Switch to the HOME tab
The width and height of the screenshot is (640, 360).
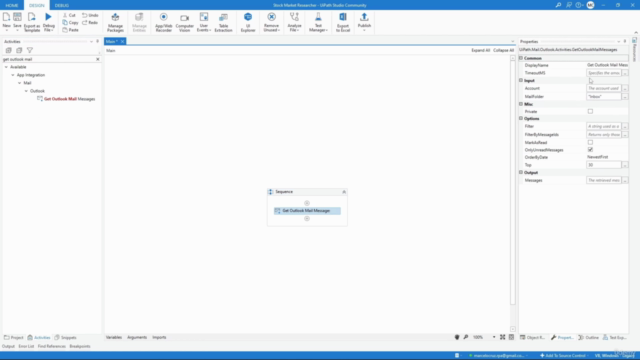(12, 5)
